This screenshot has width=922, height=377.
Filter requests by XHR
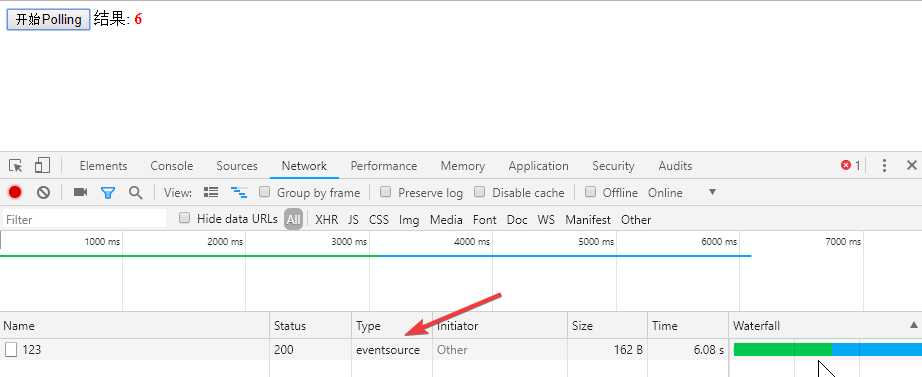tap(326, 220)
